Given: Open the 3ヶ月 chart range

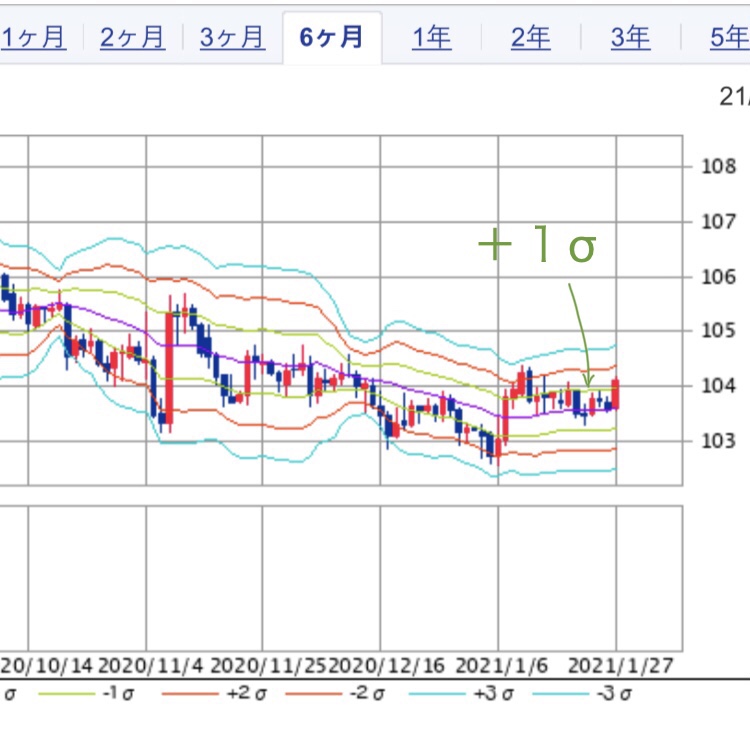Looking at the screenshot, I should pyautogui.click(x=232, y=38).
